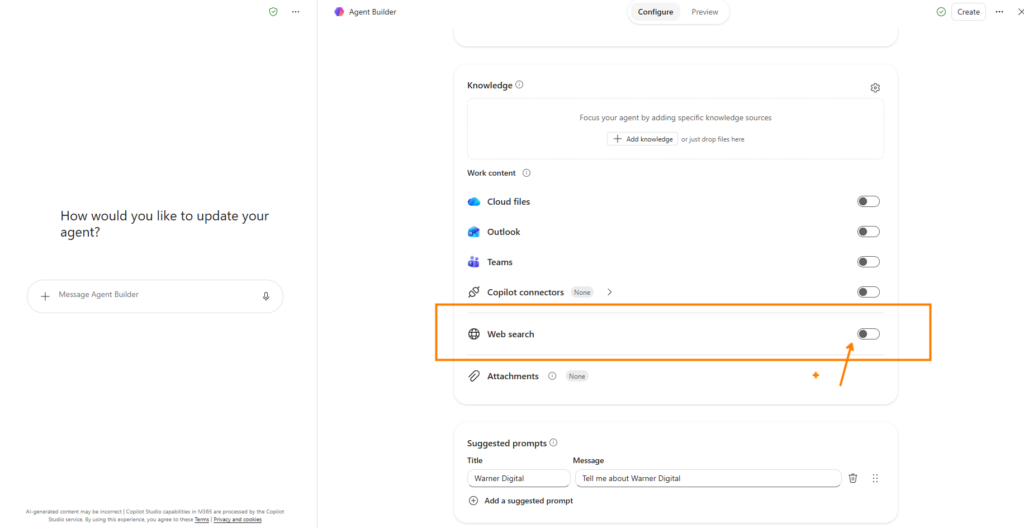Screen dimensions: 1024x528
Task: Click the Web search label
Action: point(511,334)
